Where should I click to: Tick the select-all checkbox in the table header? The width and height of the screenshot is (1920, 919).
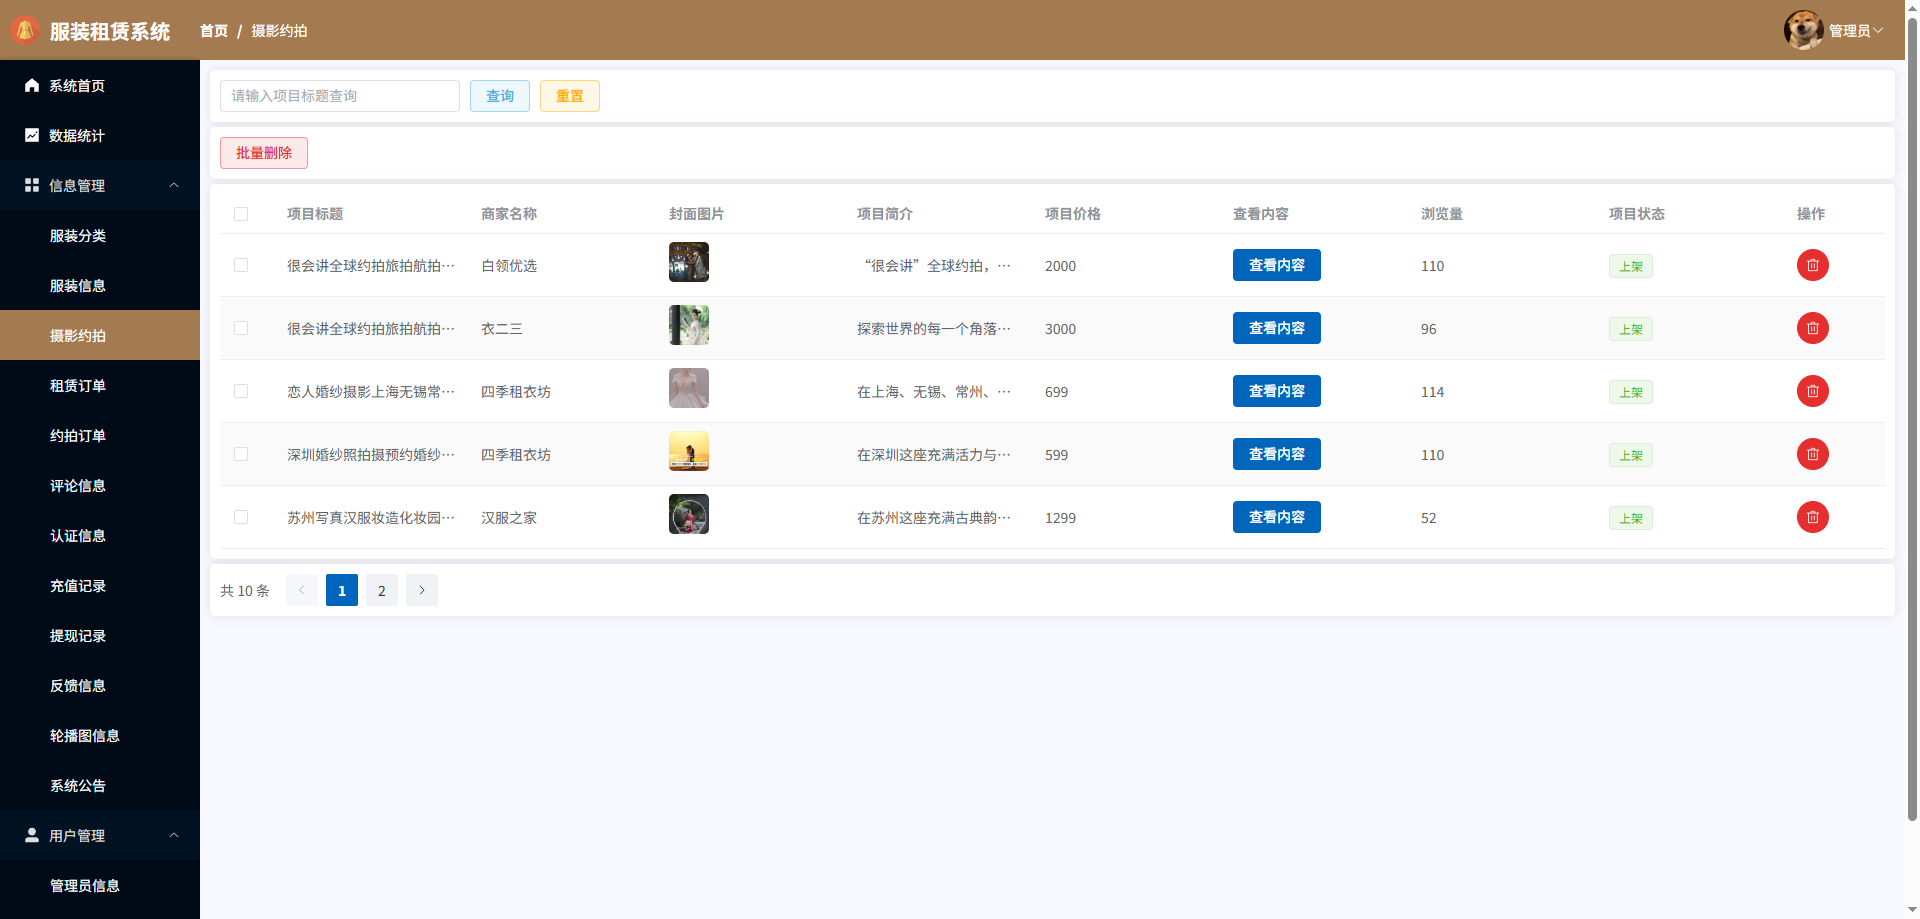[241, 214]
